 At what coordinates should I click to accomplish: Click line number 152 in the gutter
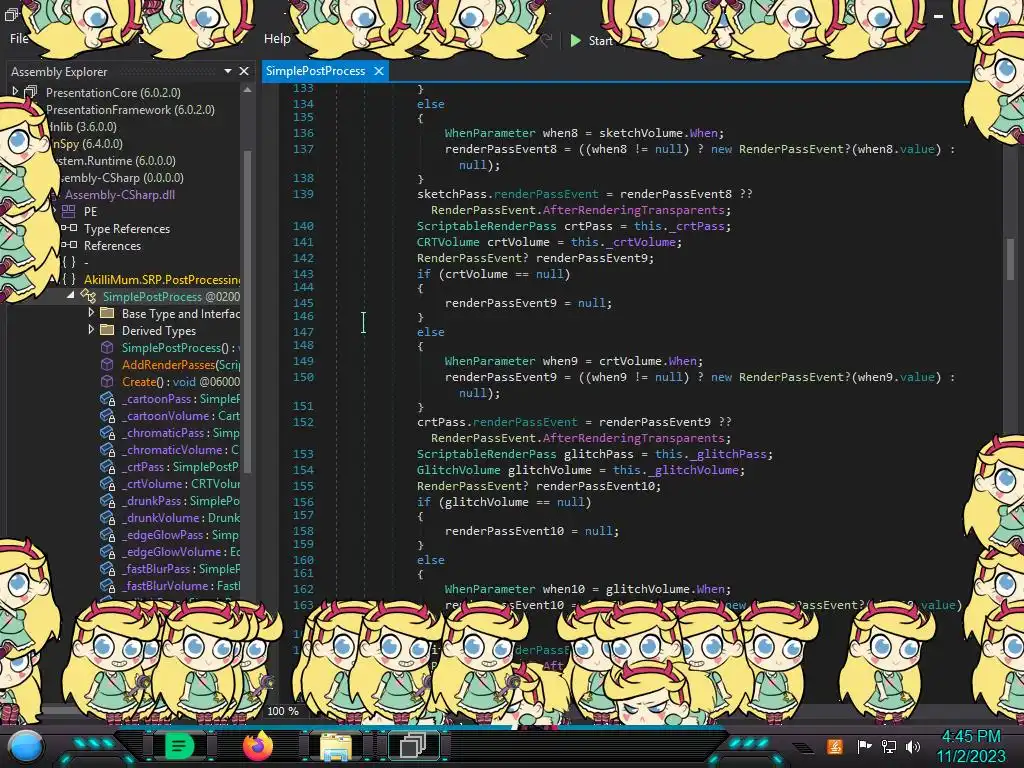[x=303, y=422]
